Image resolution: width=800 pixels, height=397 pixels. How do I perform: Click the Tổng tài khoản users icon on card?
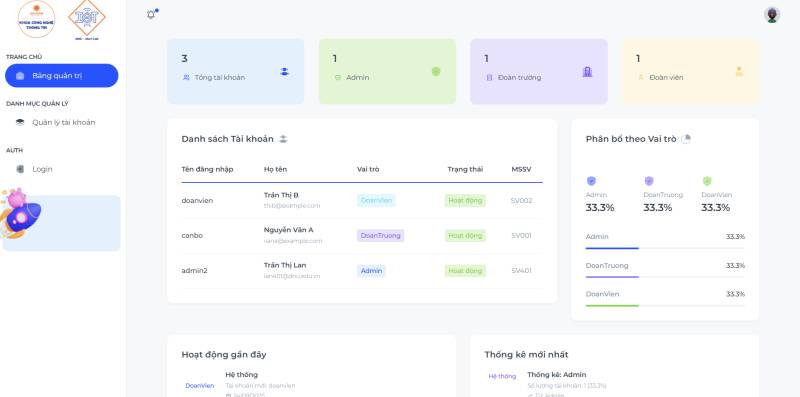click(x=284, y=72)
